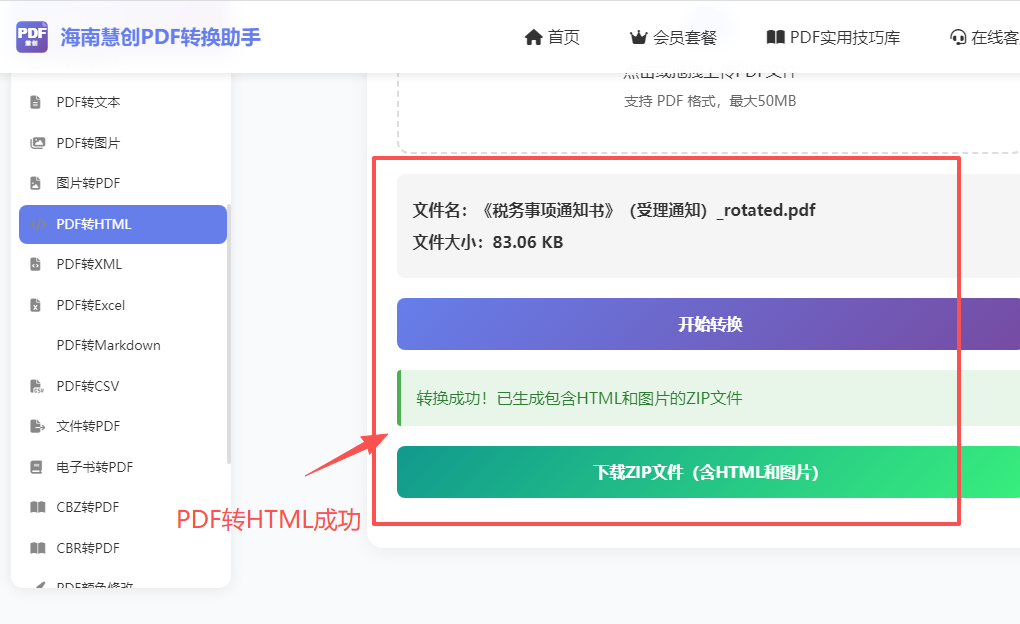Click the export file icon beside 文件转PDF

pyautogui.click(x=38, y=426)
